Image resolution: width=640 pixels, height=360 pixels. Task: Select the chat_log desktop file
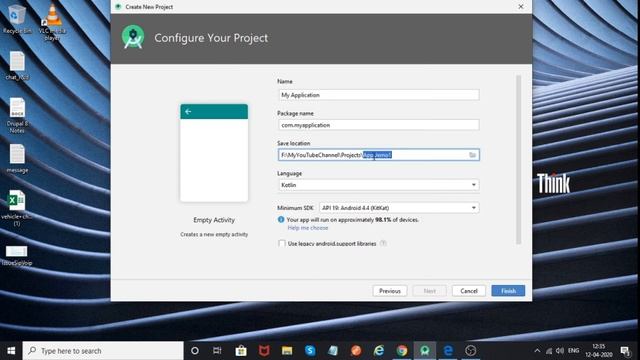pyautogui.click(x=17, y=66)
